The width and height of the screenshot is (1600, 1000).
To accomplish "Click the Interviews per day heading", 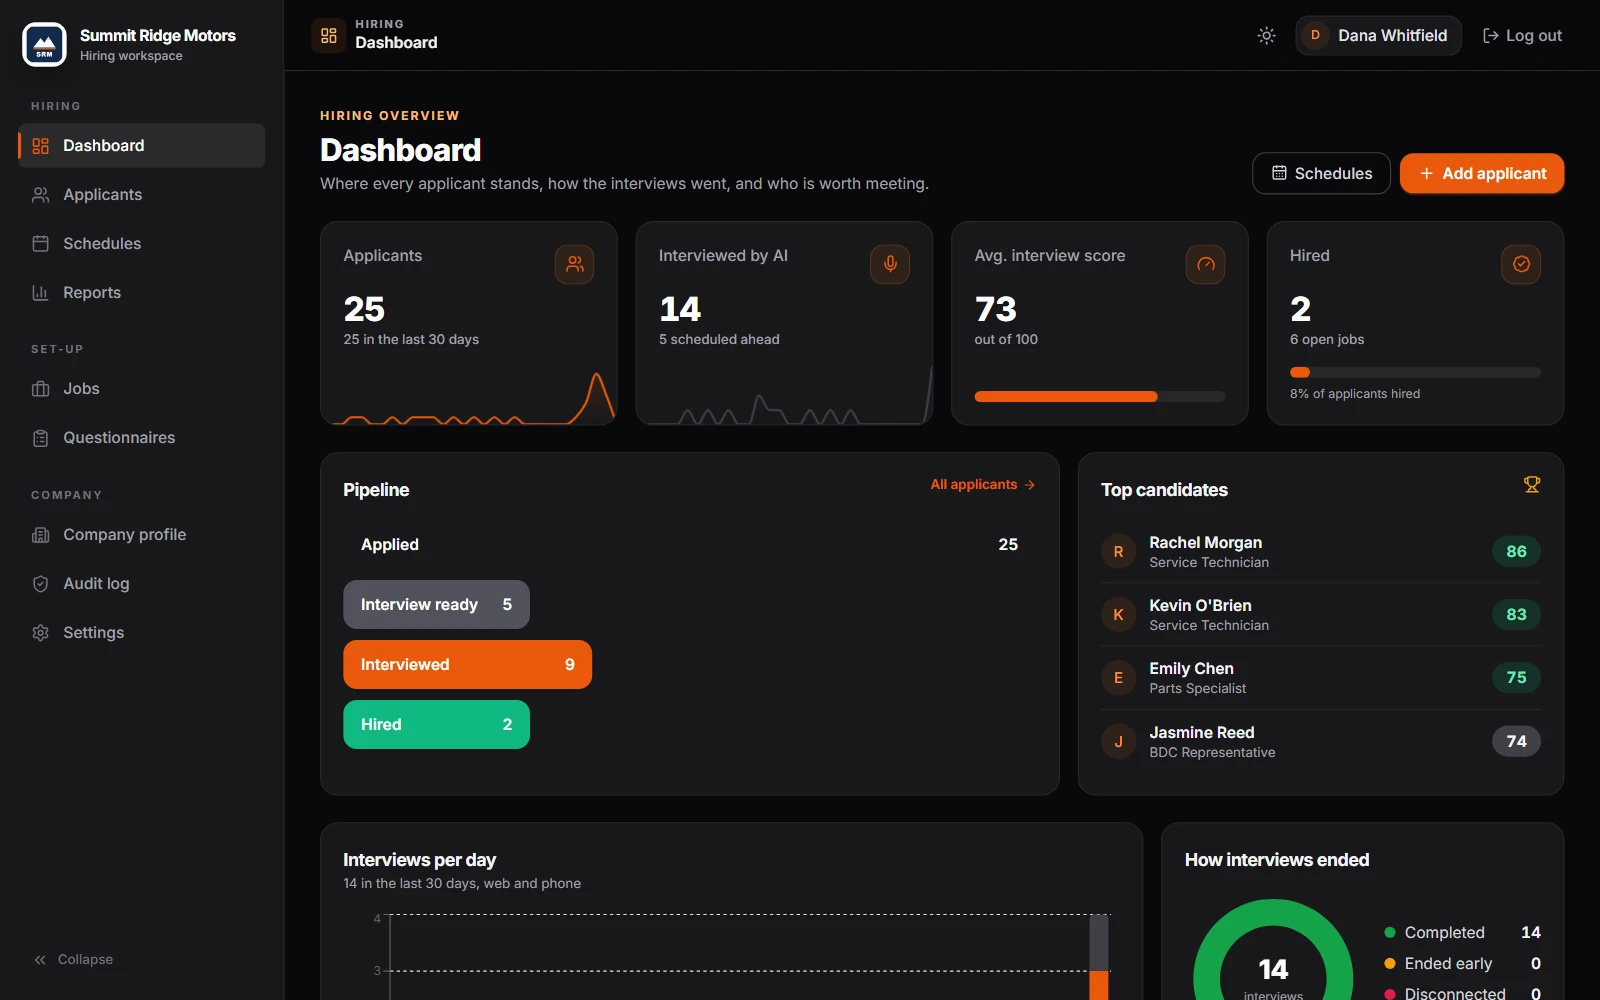I will click(420, 860).
